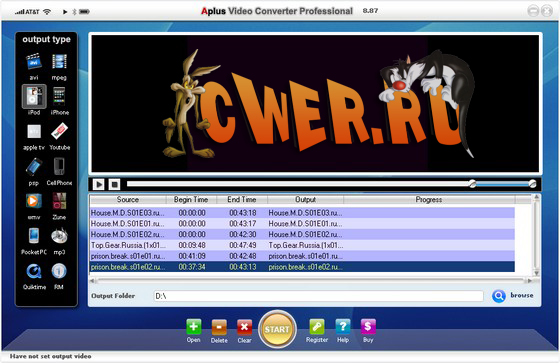This screenshot has width=560, height=363.
Task: Stop the video preview playback
Action: (114, 184)
